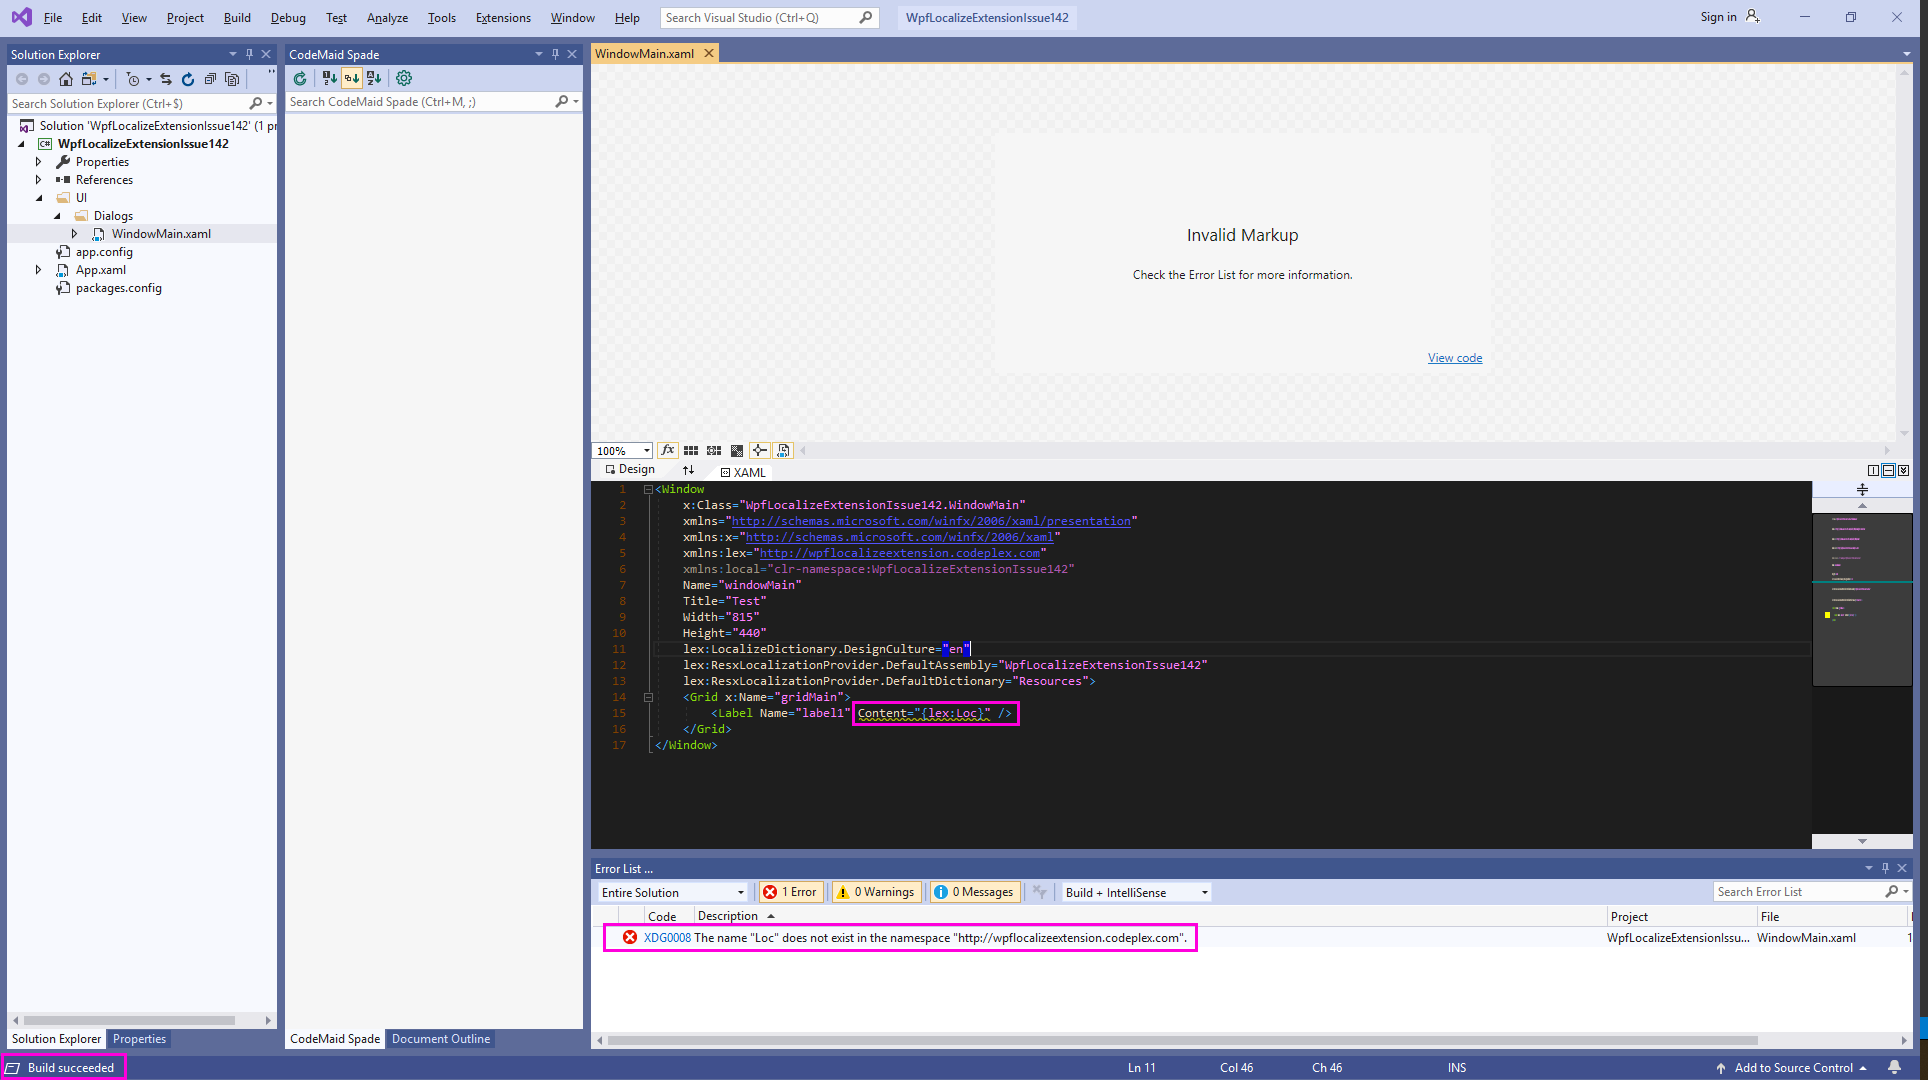
Task: Open the Extensions menu
Action: [503, 17]
